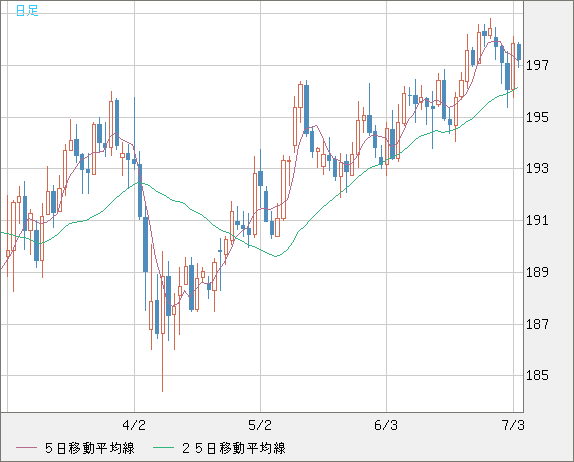
Task: Click the 187 price axis label
Action: pyautogui.click(x=537, y=324)
